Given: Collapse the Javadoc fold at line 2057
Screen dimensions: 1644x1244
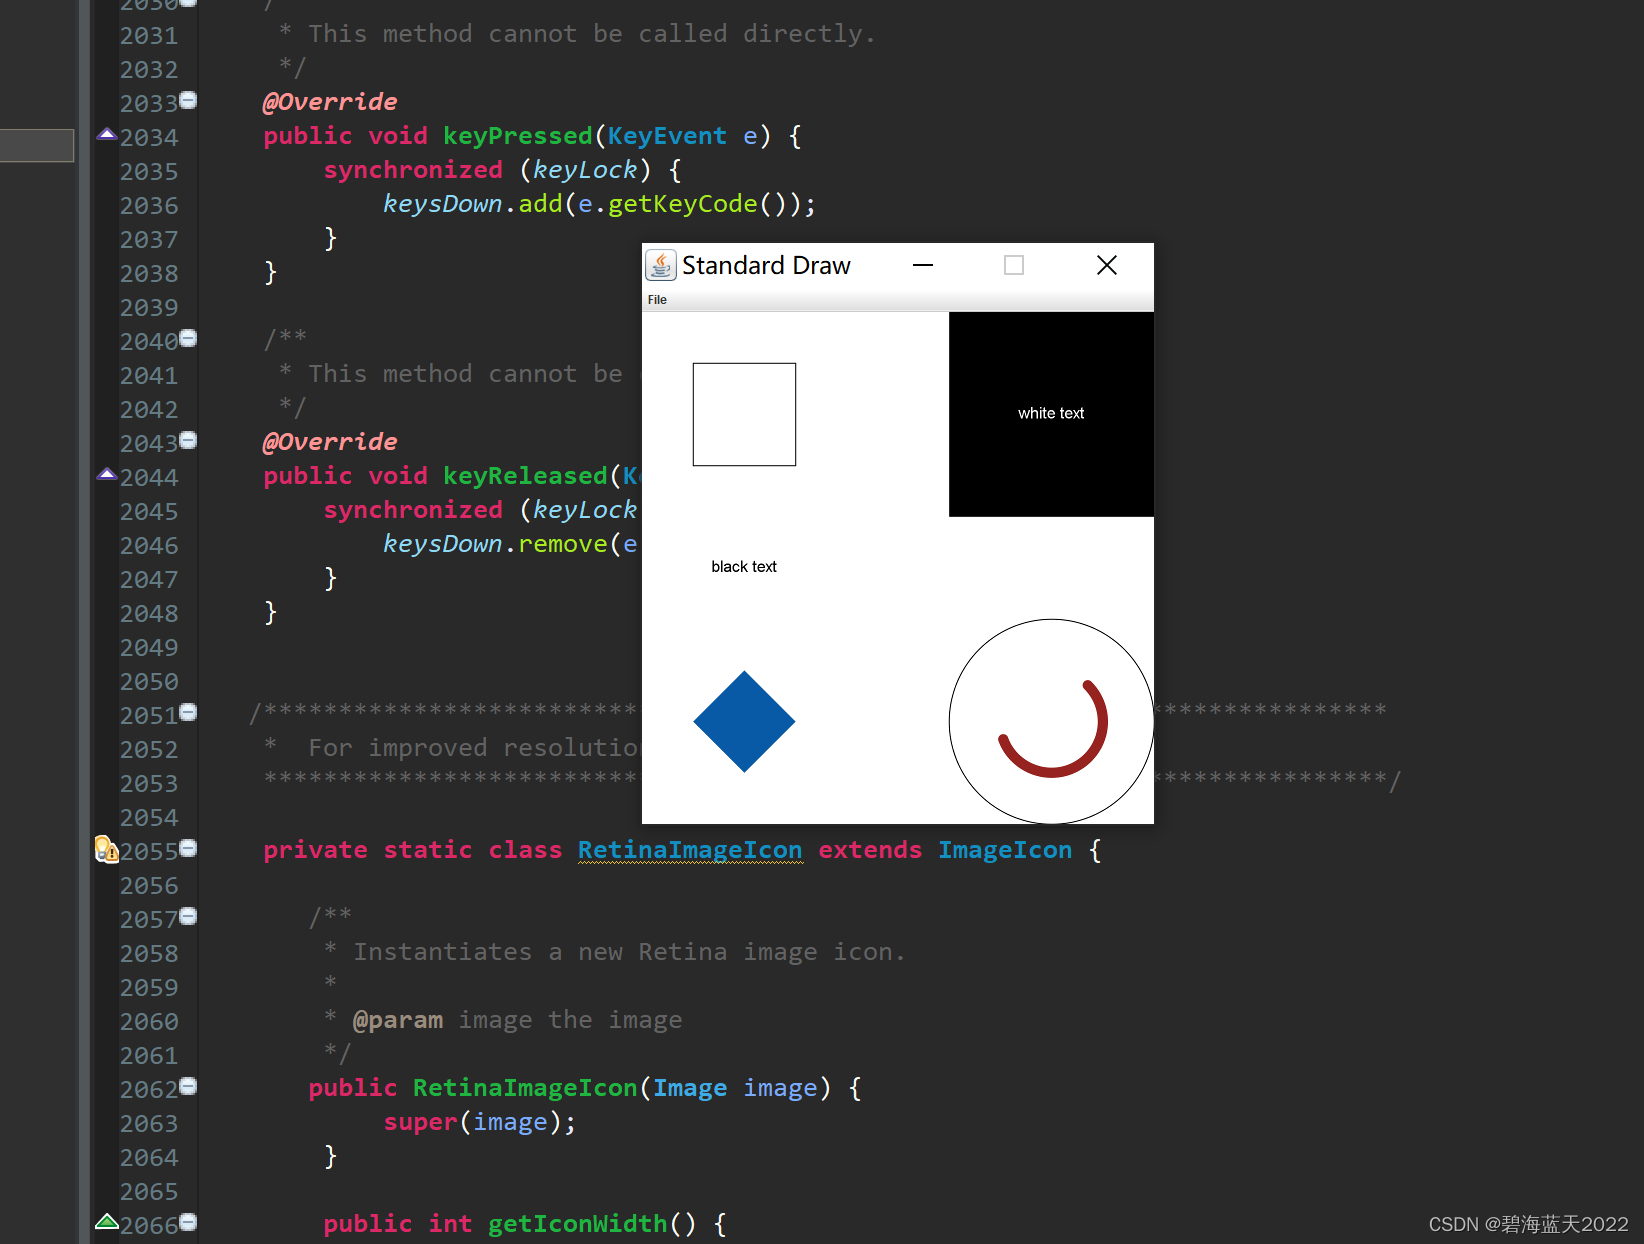Looking at the screenshot, I should tap(188, 917).
